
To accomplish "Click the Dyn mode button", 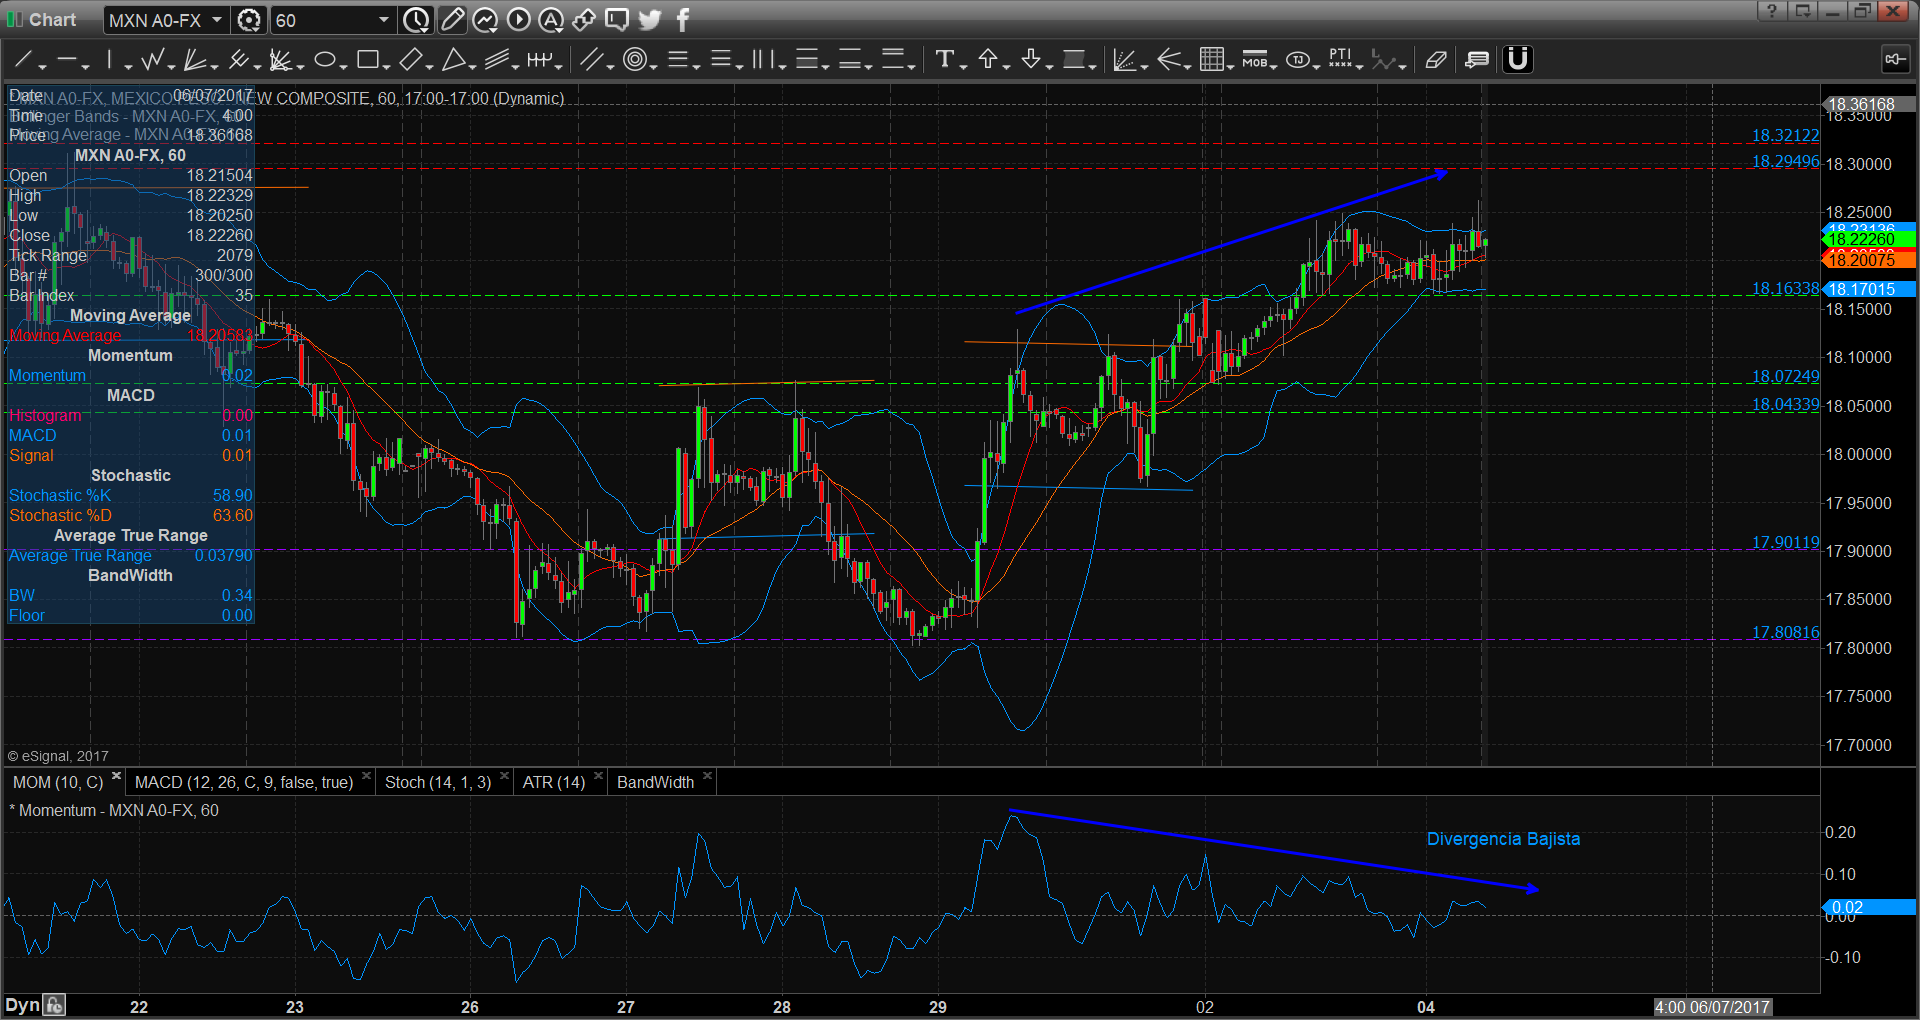I will click(22, 1006).
